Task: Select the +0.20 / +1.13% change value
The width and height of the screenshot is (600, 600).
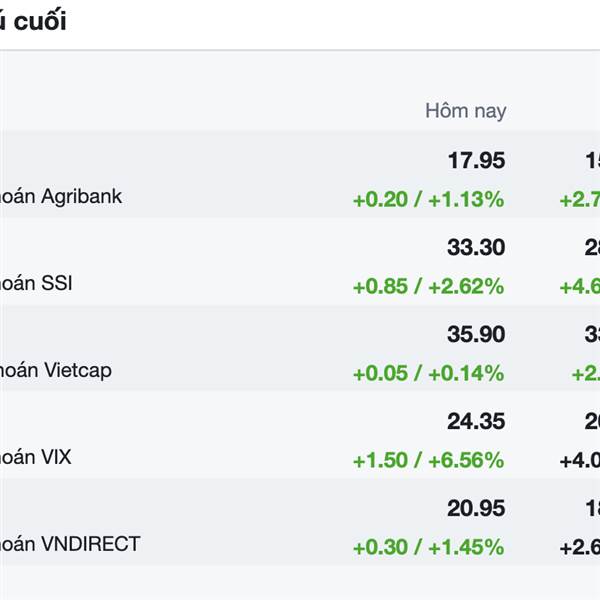Action: 428,200
